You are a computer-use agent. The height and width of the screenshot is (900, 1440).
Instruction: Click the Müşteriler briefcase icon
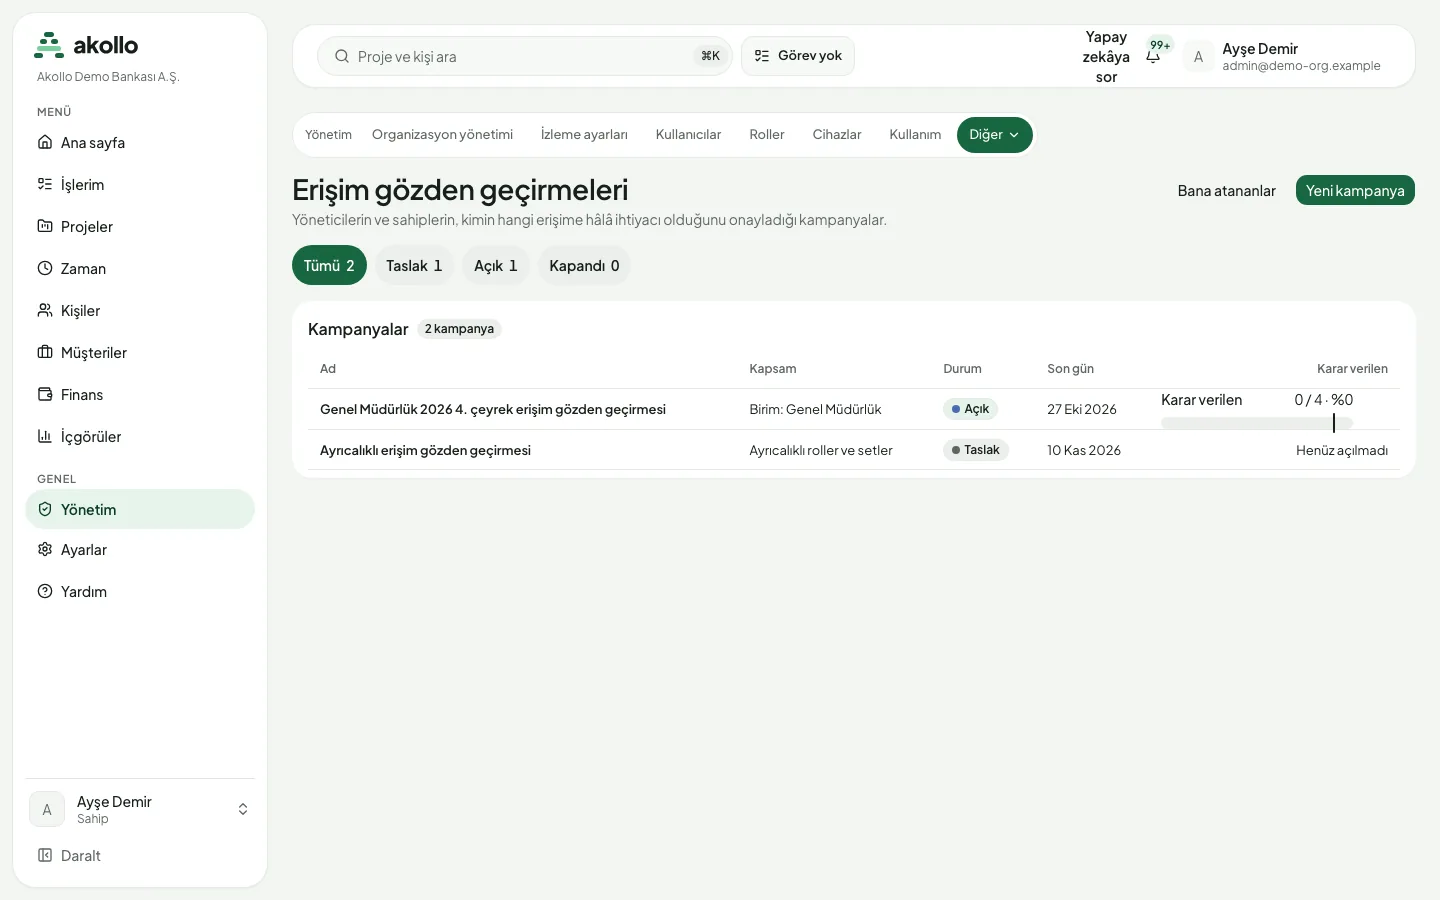point(45,352)
